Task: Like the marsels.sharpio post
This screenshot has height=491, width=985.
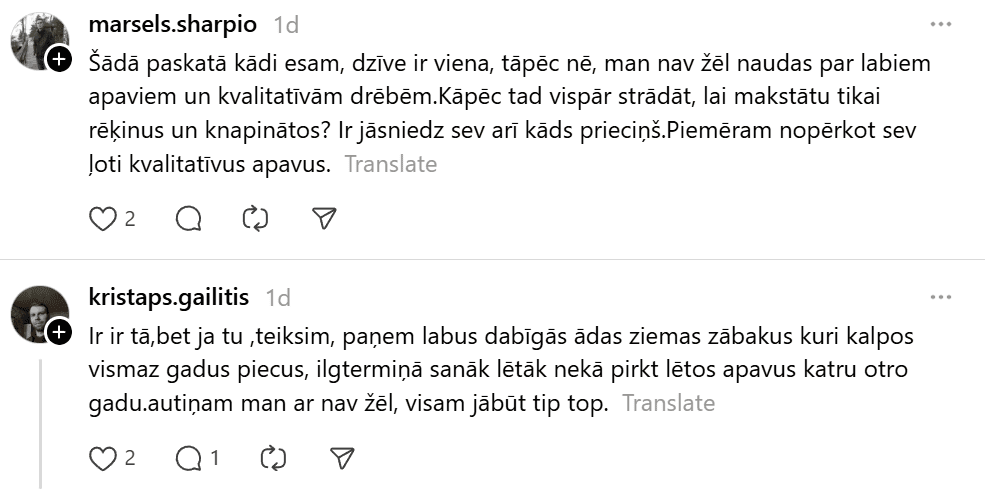Action: (103, 219)
